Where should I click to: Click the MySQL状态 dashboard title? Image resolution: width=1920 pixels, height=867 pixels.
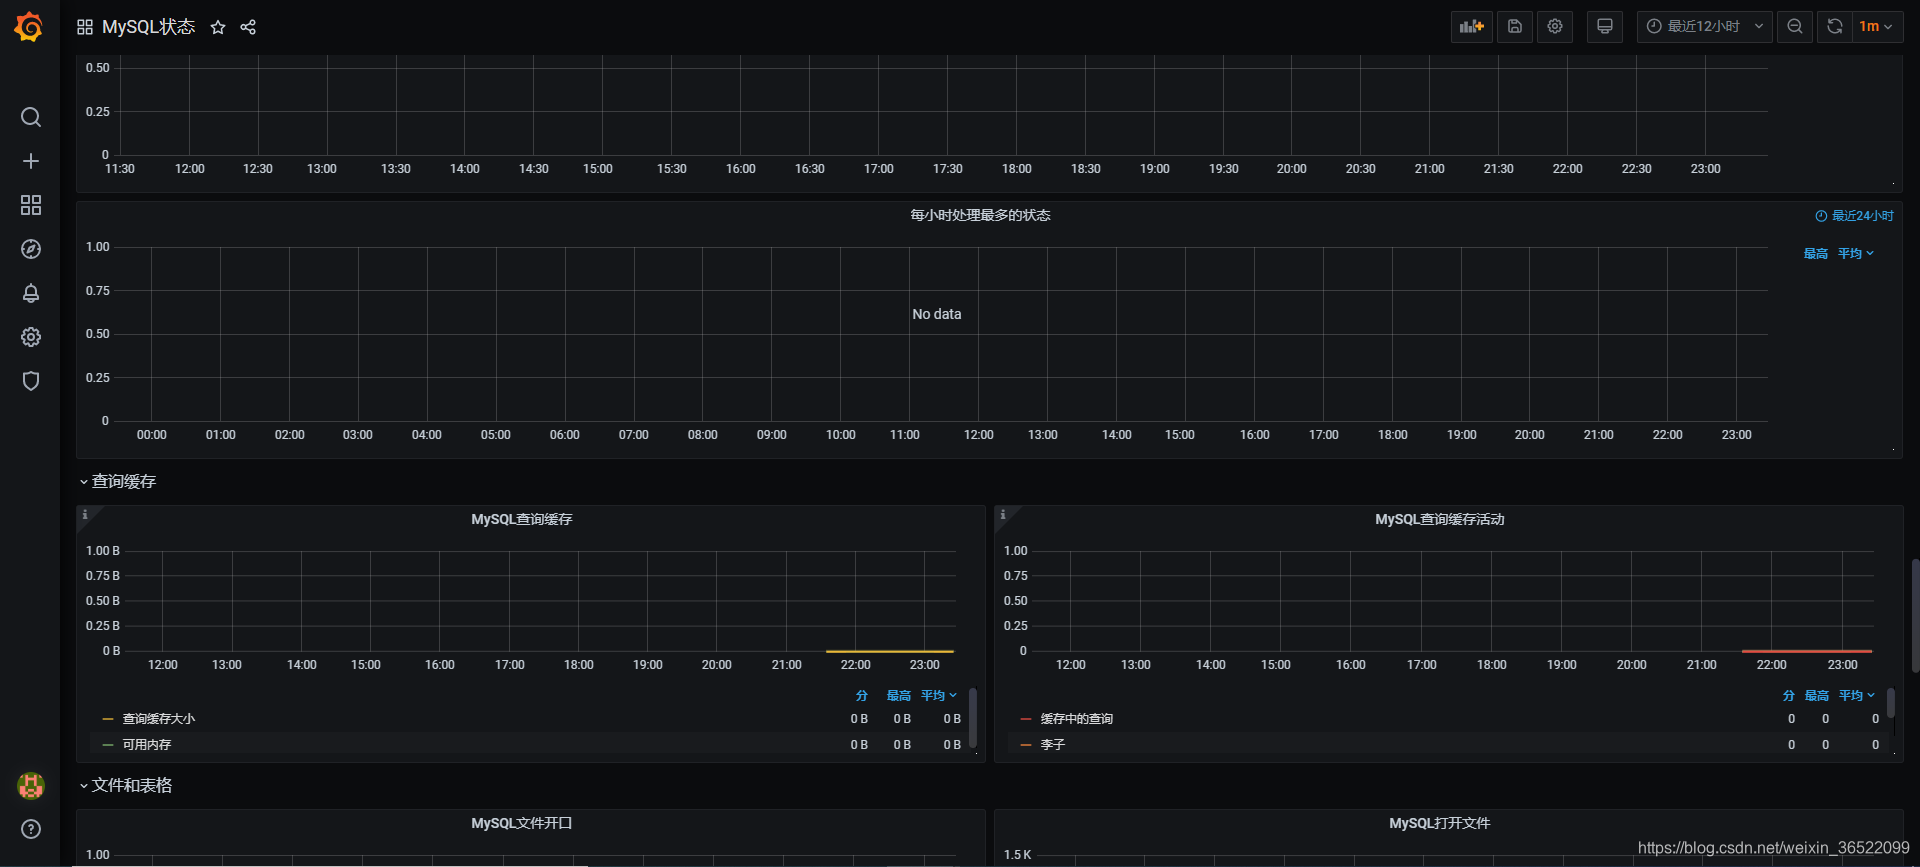click(x=149, y=27)
